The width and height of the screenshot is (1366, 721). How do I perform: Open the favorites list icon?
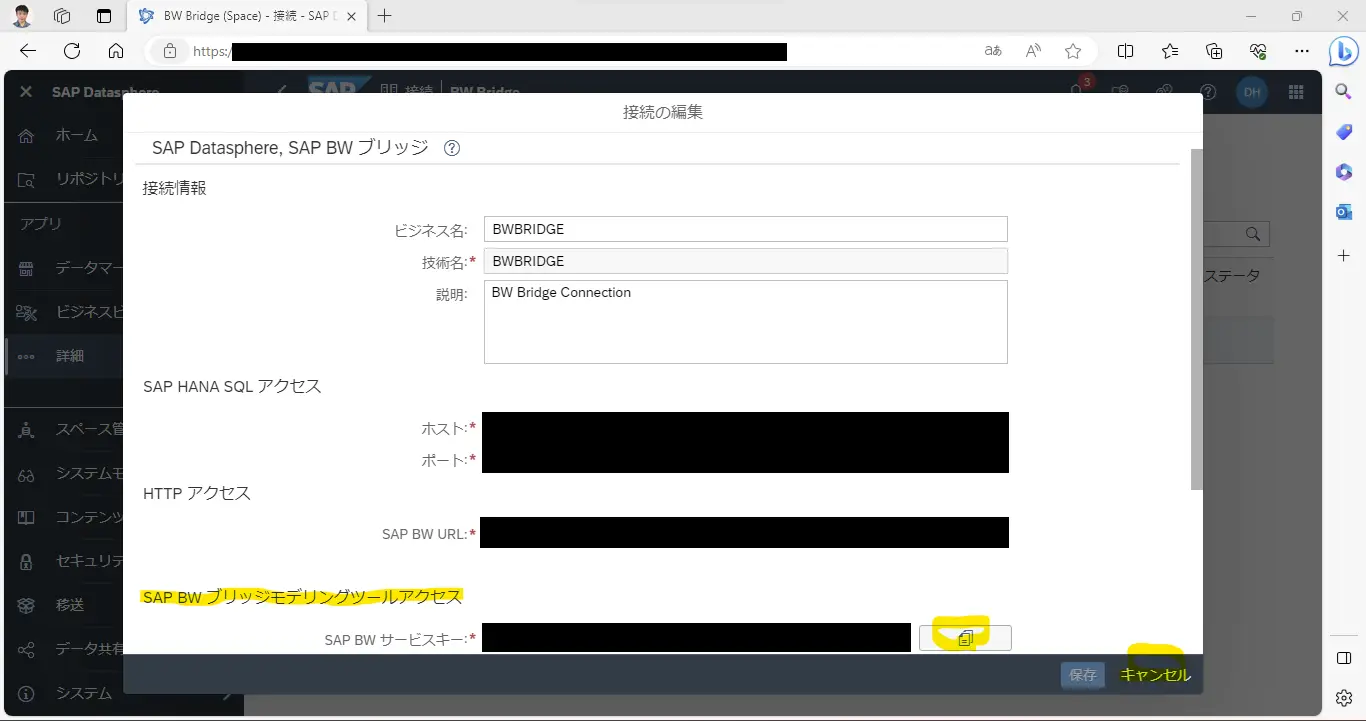click(x=1170, y=51)
